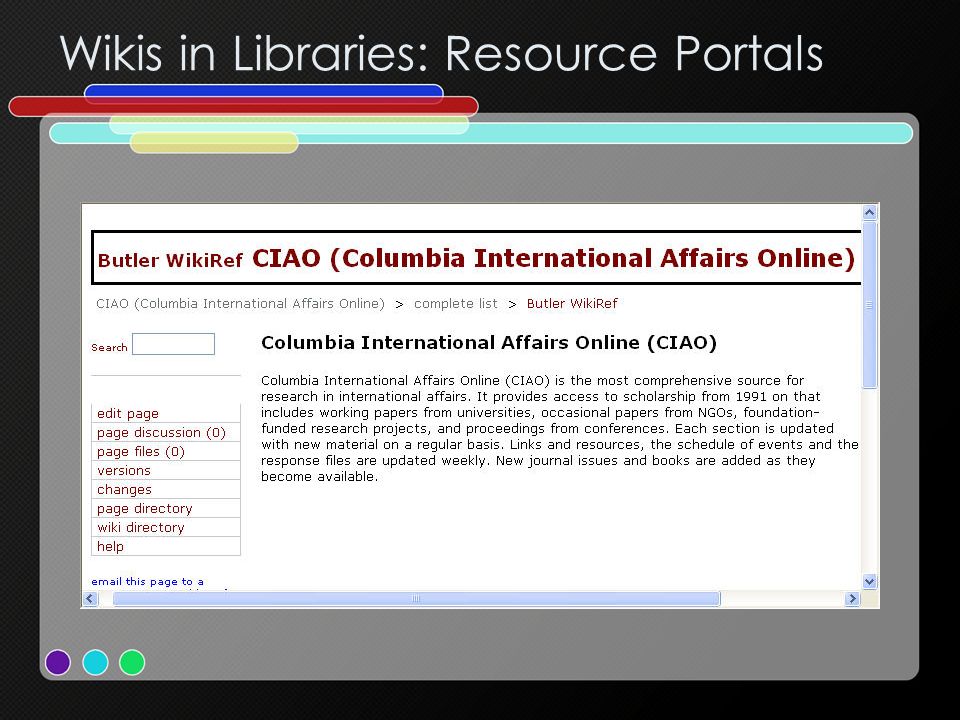Viewport: 960px width, 720px height.
Task: Click the green circle on the slide
Action: tap(132, 662)
